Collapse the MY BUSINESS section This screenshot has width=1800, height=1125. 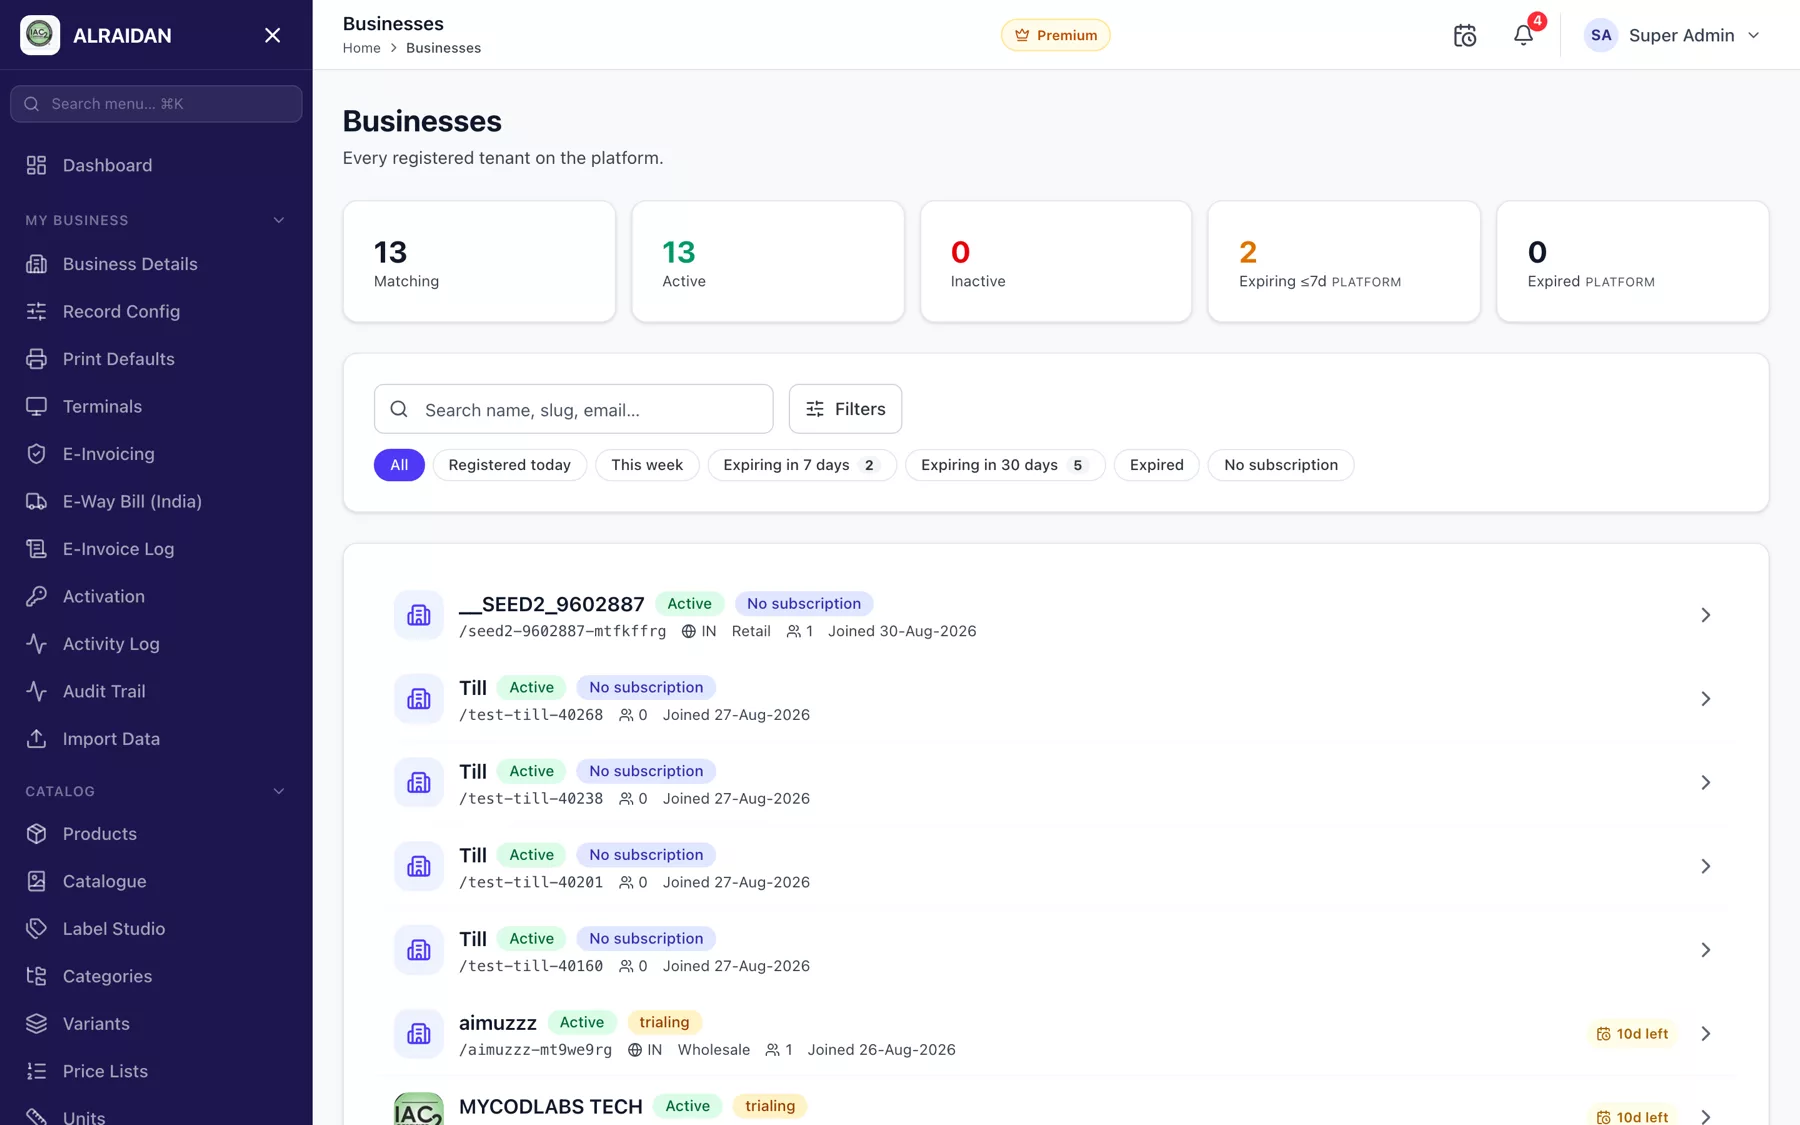pyautogui.click(x=279, y=220)
